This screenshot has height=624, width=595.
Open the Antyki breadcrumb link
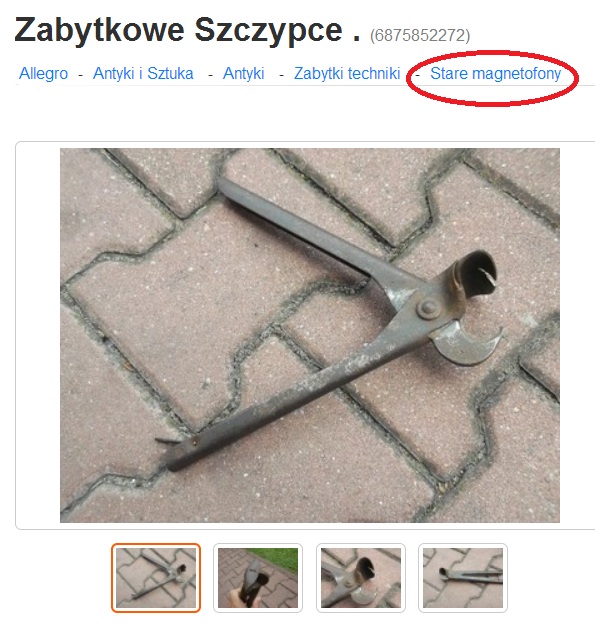pyautogui.click(x=244, y=74)
